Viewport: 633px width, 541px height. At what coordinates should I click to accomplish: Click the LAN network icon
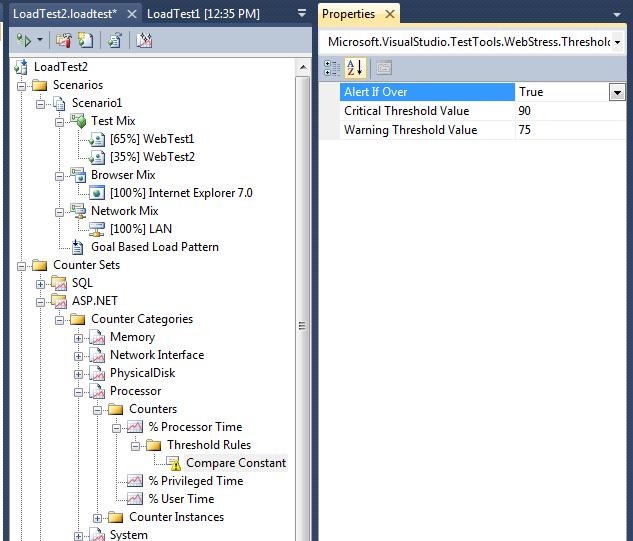(x=97, y=229)
